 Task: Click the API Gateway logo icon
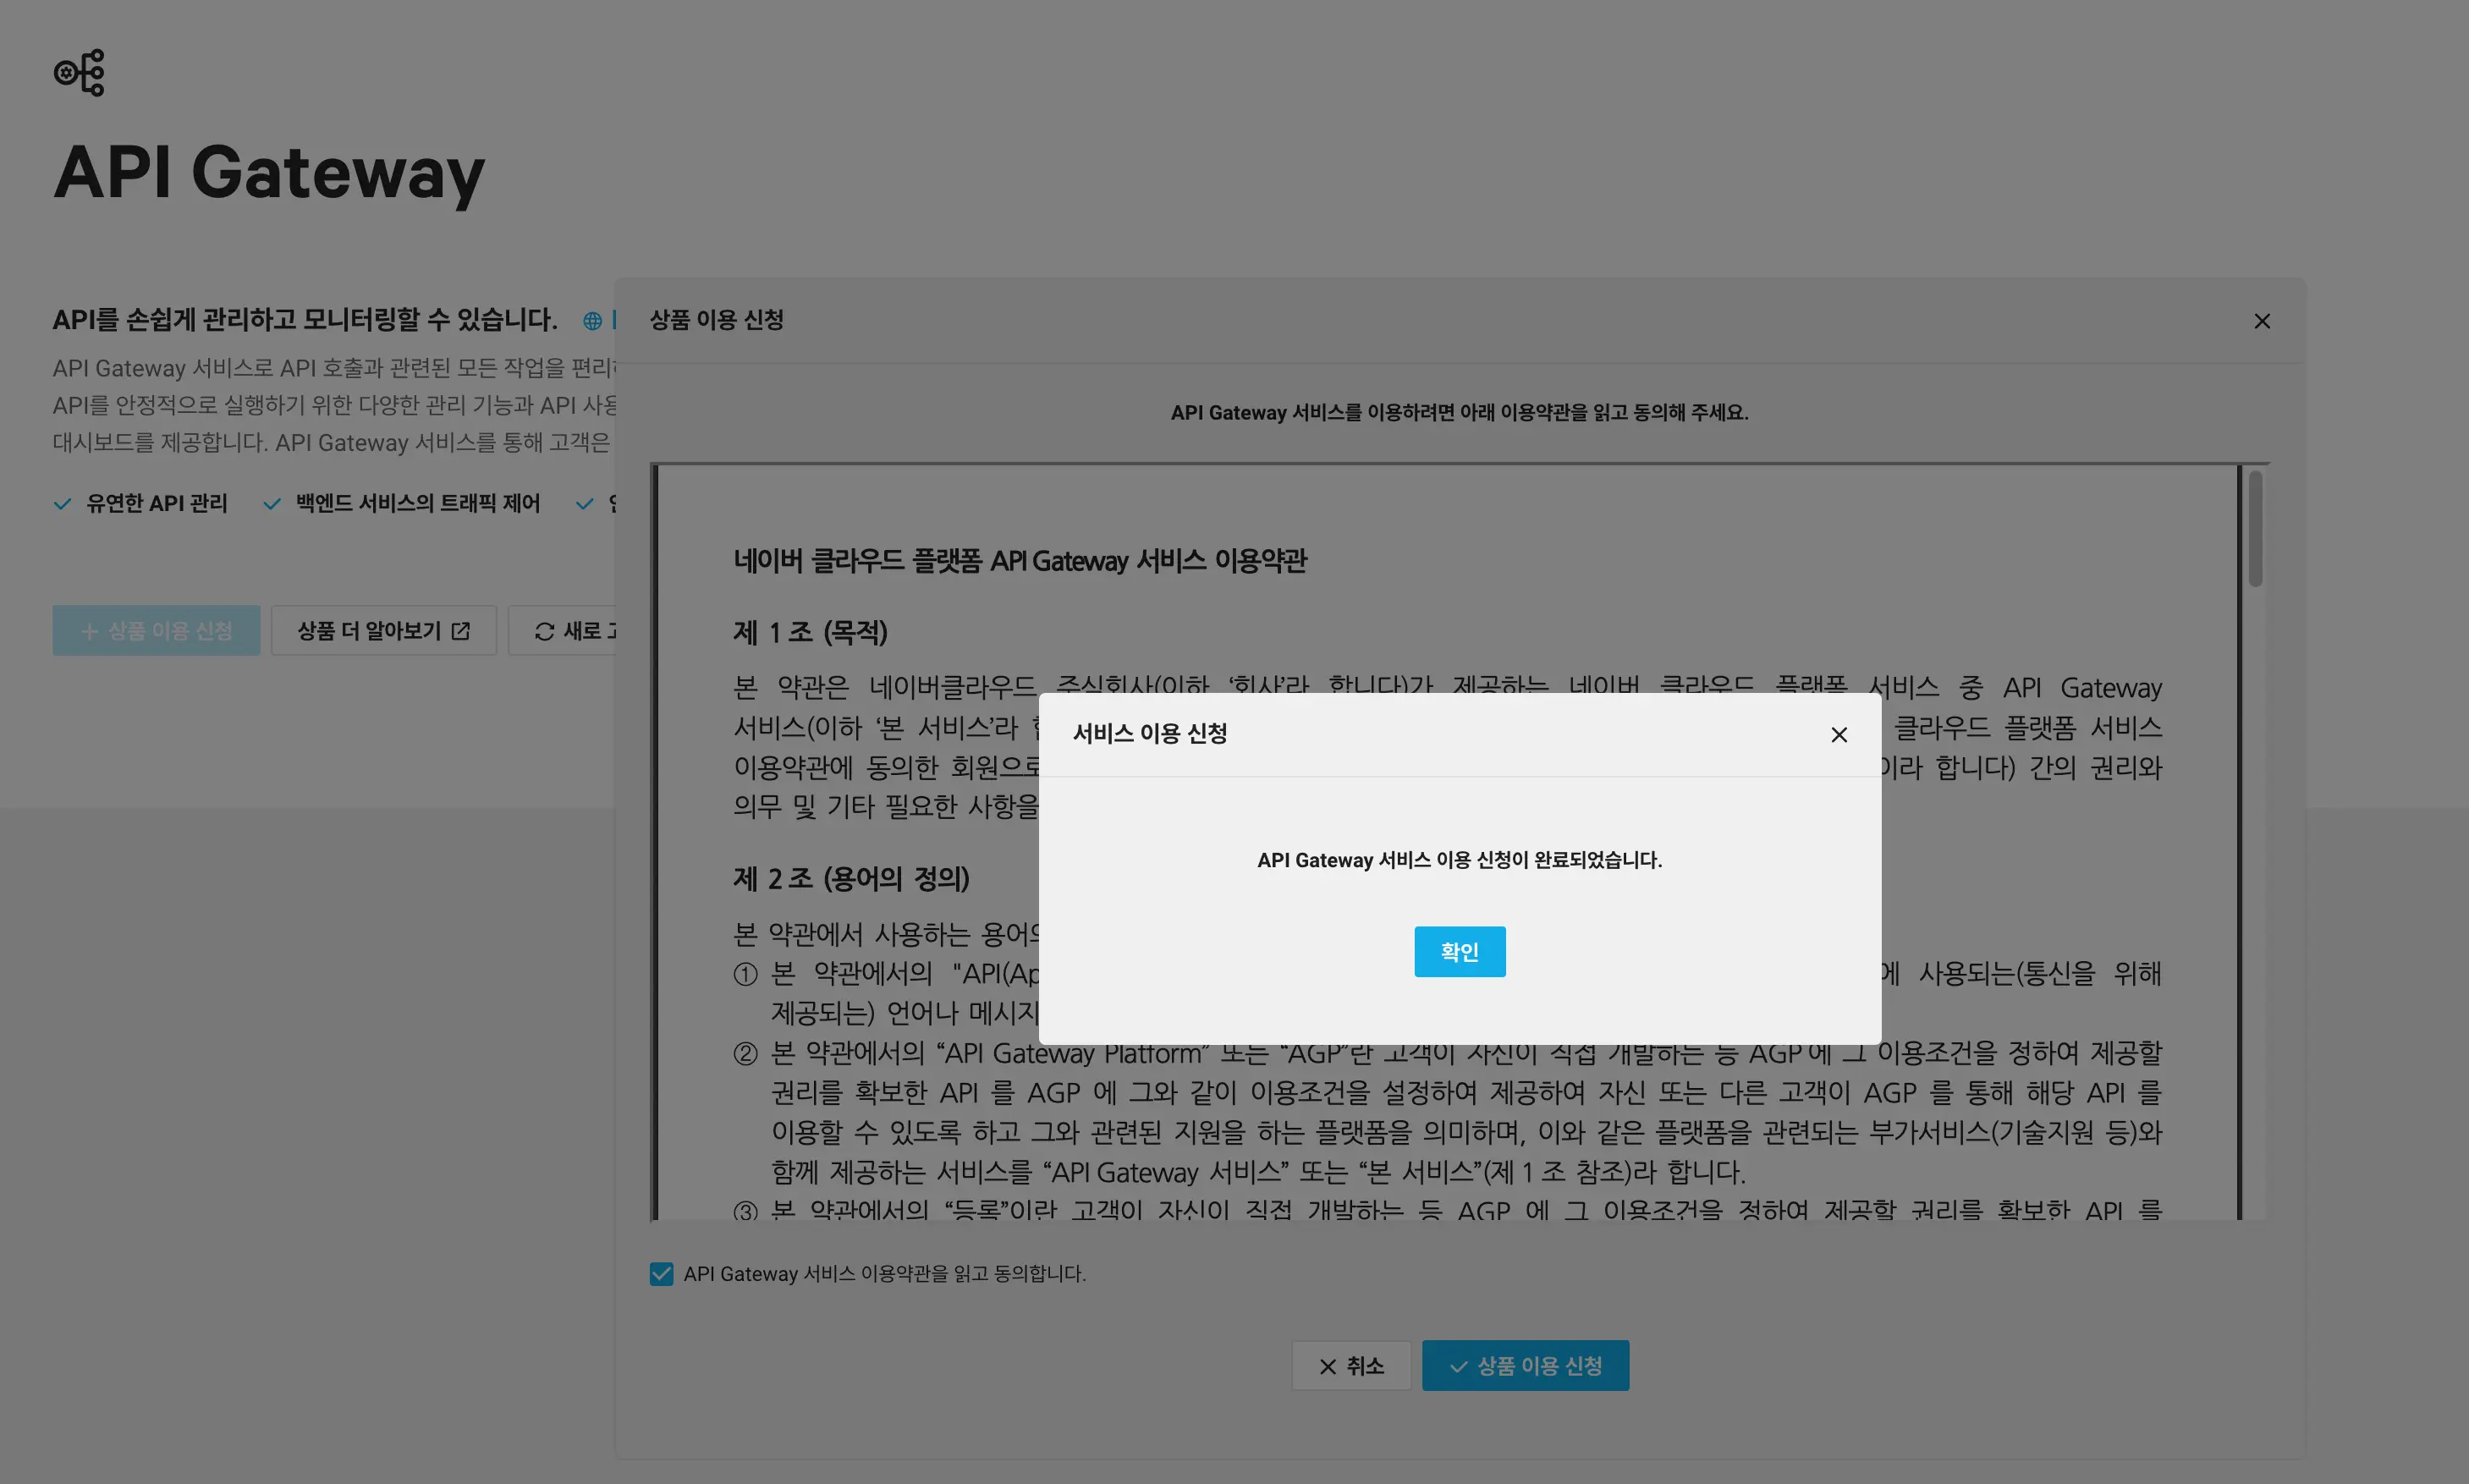pos(79,73)
